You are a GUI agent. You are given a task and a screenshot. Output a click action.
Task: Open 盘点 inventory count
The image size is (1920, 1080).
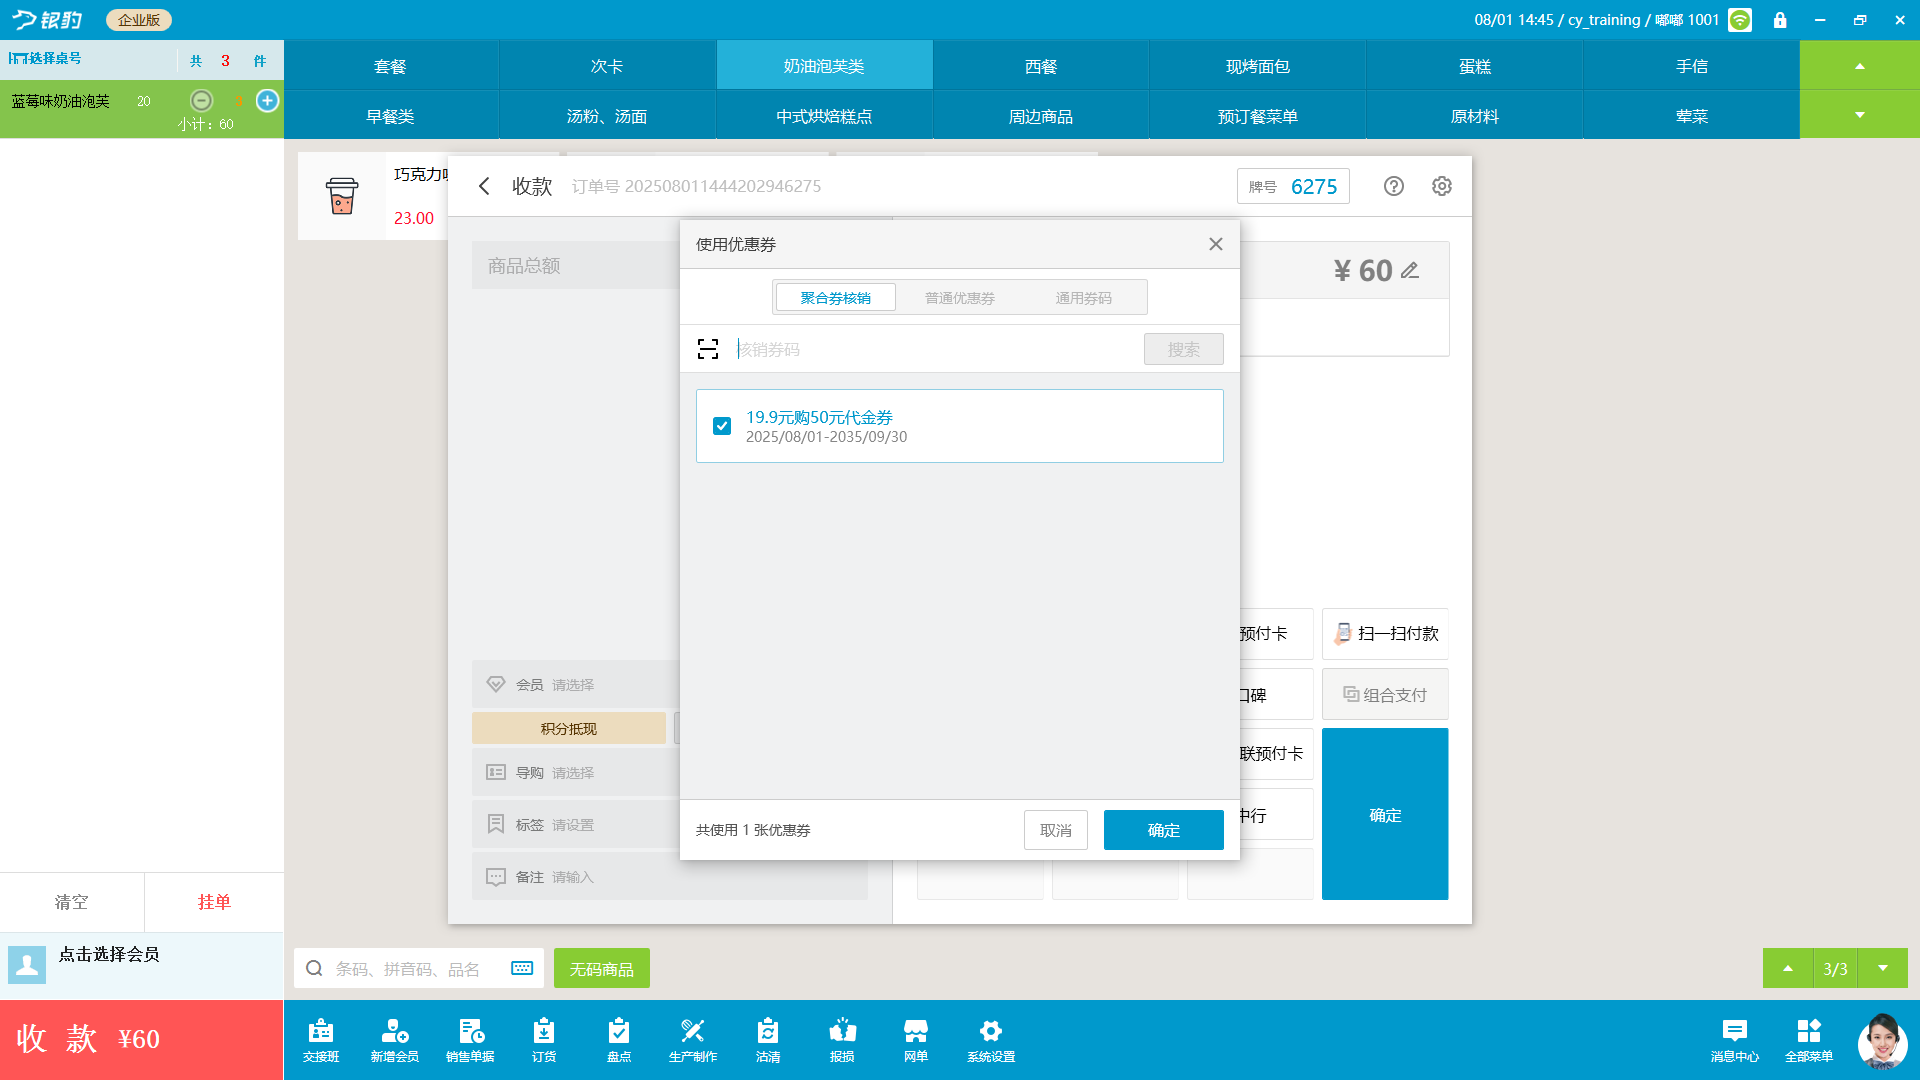[619, 1040]
